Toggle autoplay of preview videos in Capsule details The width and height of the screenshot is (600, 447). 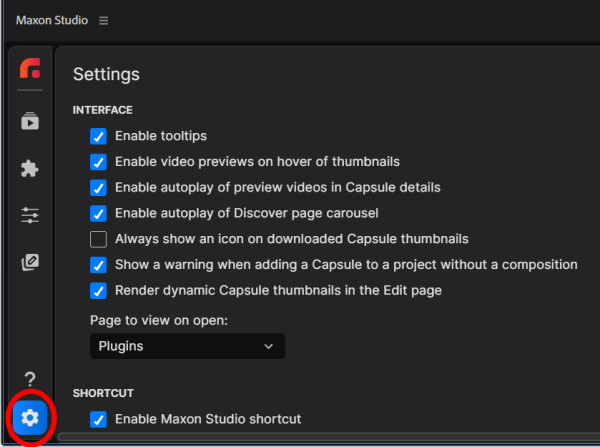point(98,188)
